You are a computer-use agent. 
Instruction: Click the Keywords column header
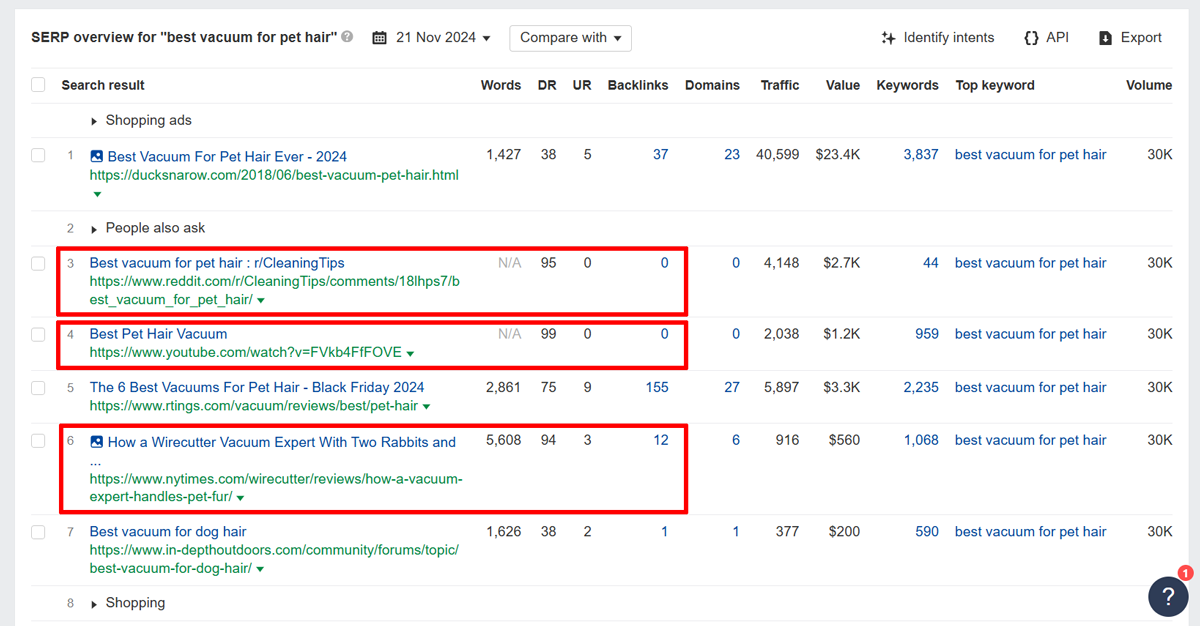tap(908, 85)
